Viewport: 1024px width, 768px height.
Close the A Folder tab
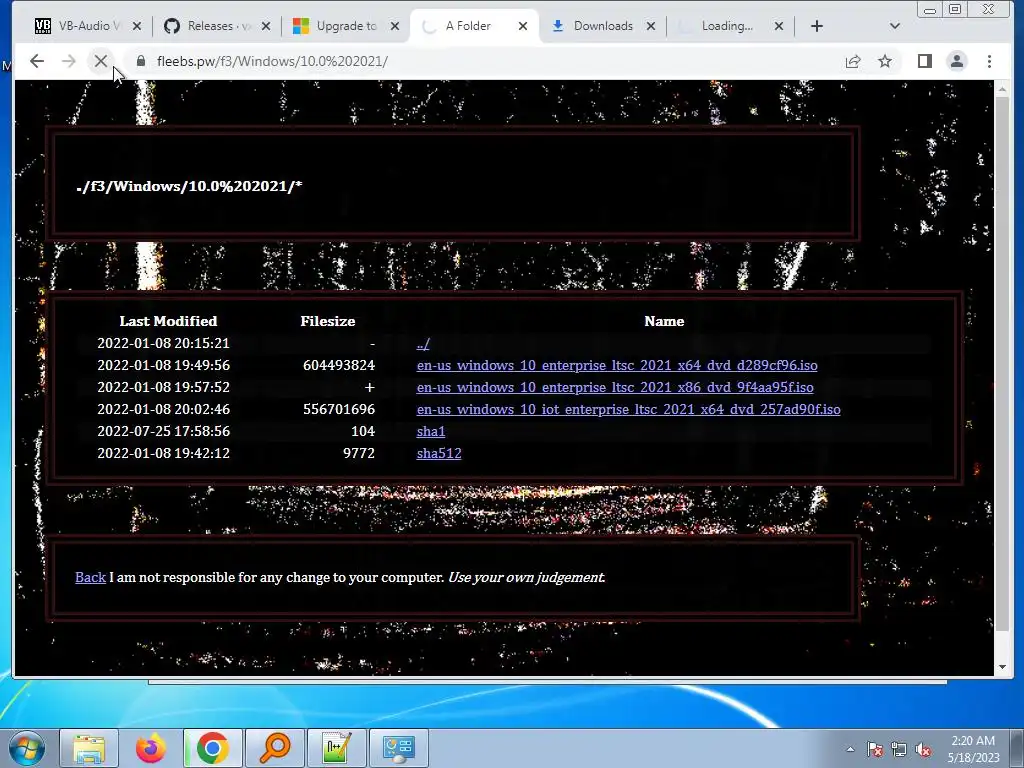[x=523, y=26]
